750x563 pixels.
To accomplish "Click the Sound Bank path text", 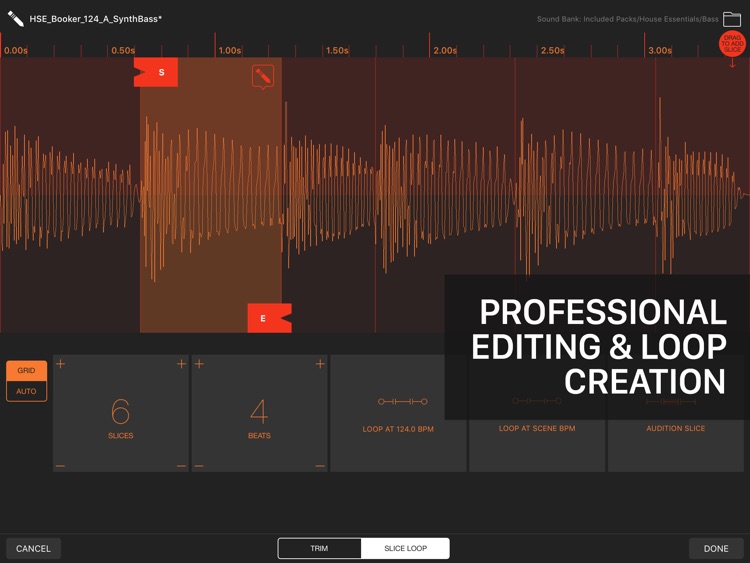I will [x=628, y=19].
